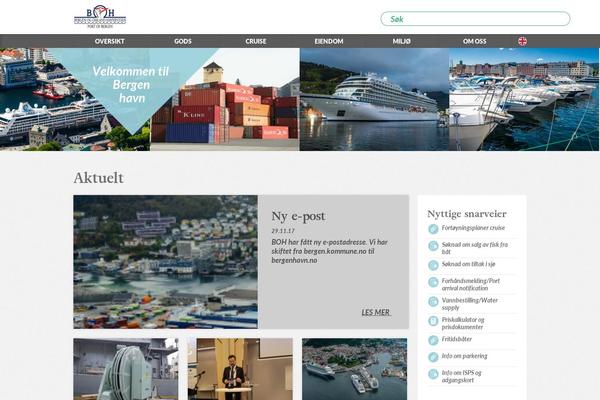Click the LES MER link
The height and width of the screenshot is (400, 600).
(x=376, y=312)
